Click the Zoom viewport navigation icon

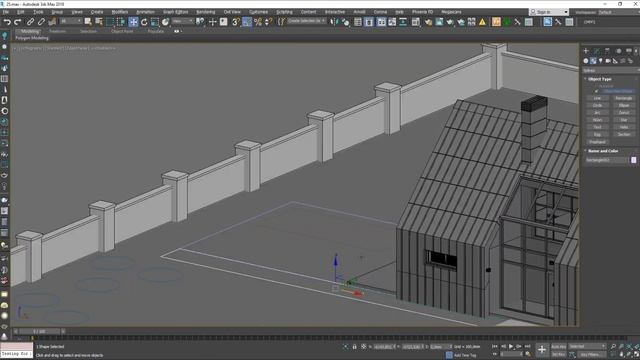click(x=613, y=346)
